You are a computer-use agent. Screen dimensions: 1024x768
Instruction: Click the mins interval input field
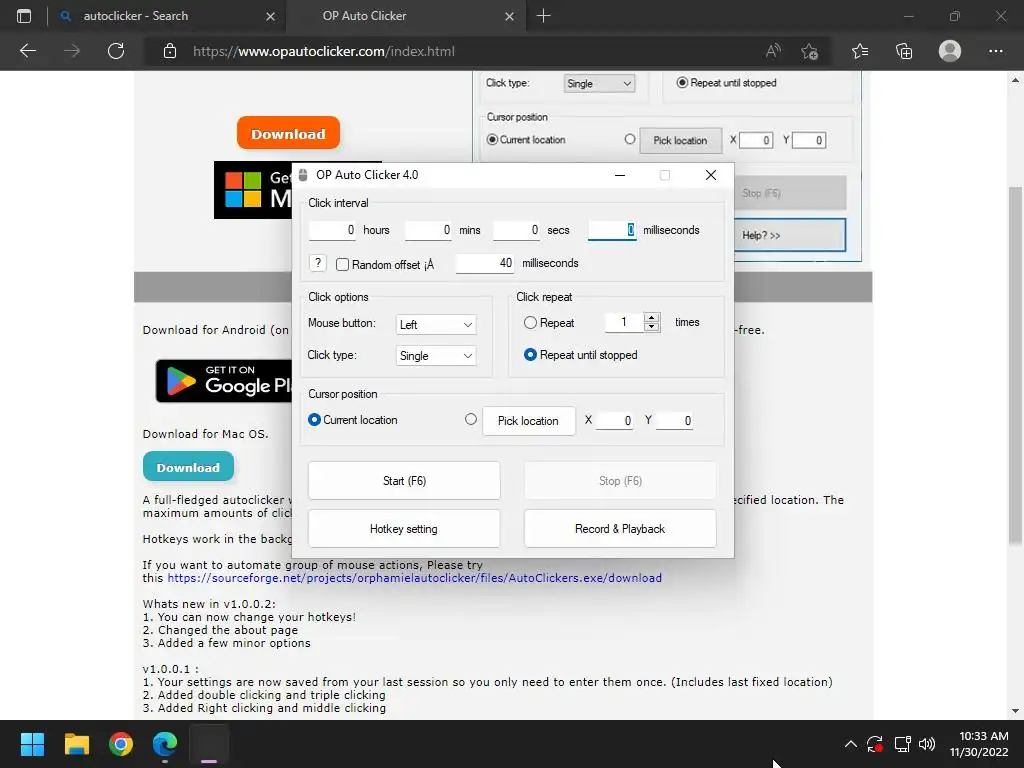pyautogui.click(x=428, y=230)
